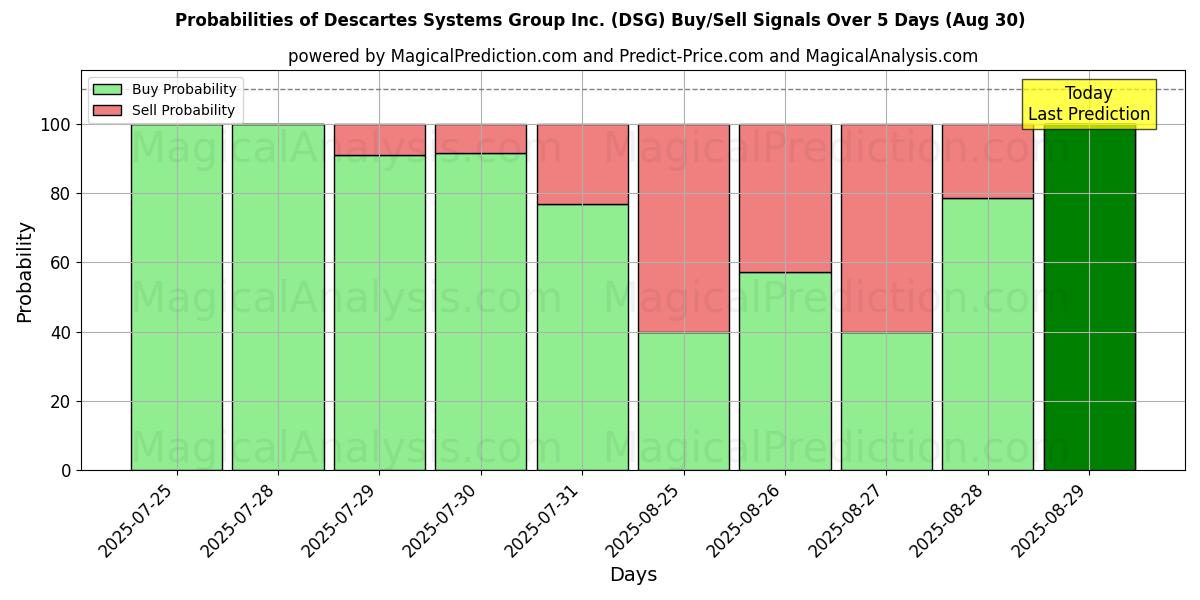The height and width of the screenshot is (600, 1200).
Task: Click the green buy segment for 2025-08-26
Action: pos(785,371)
